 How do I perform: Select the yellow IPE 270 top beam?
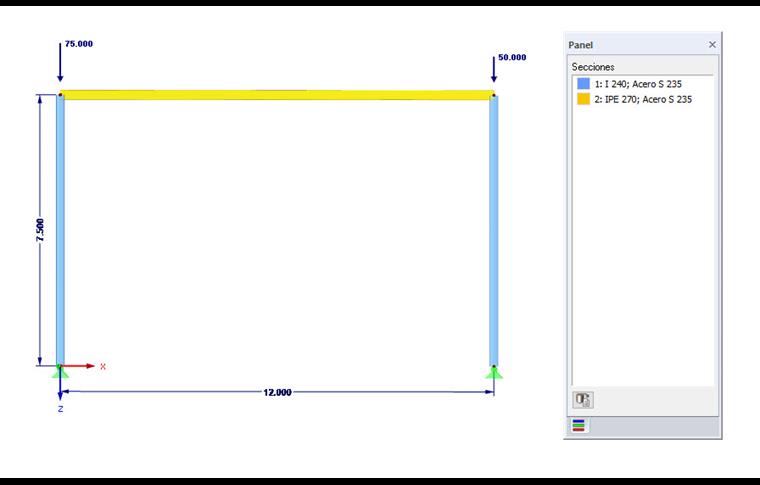(277, 95)
